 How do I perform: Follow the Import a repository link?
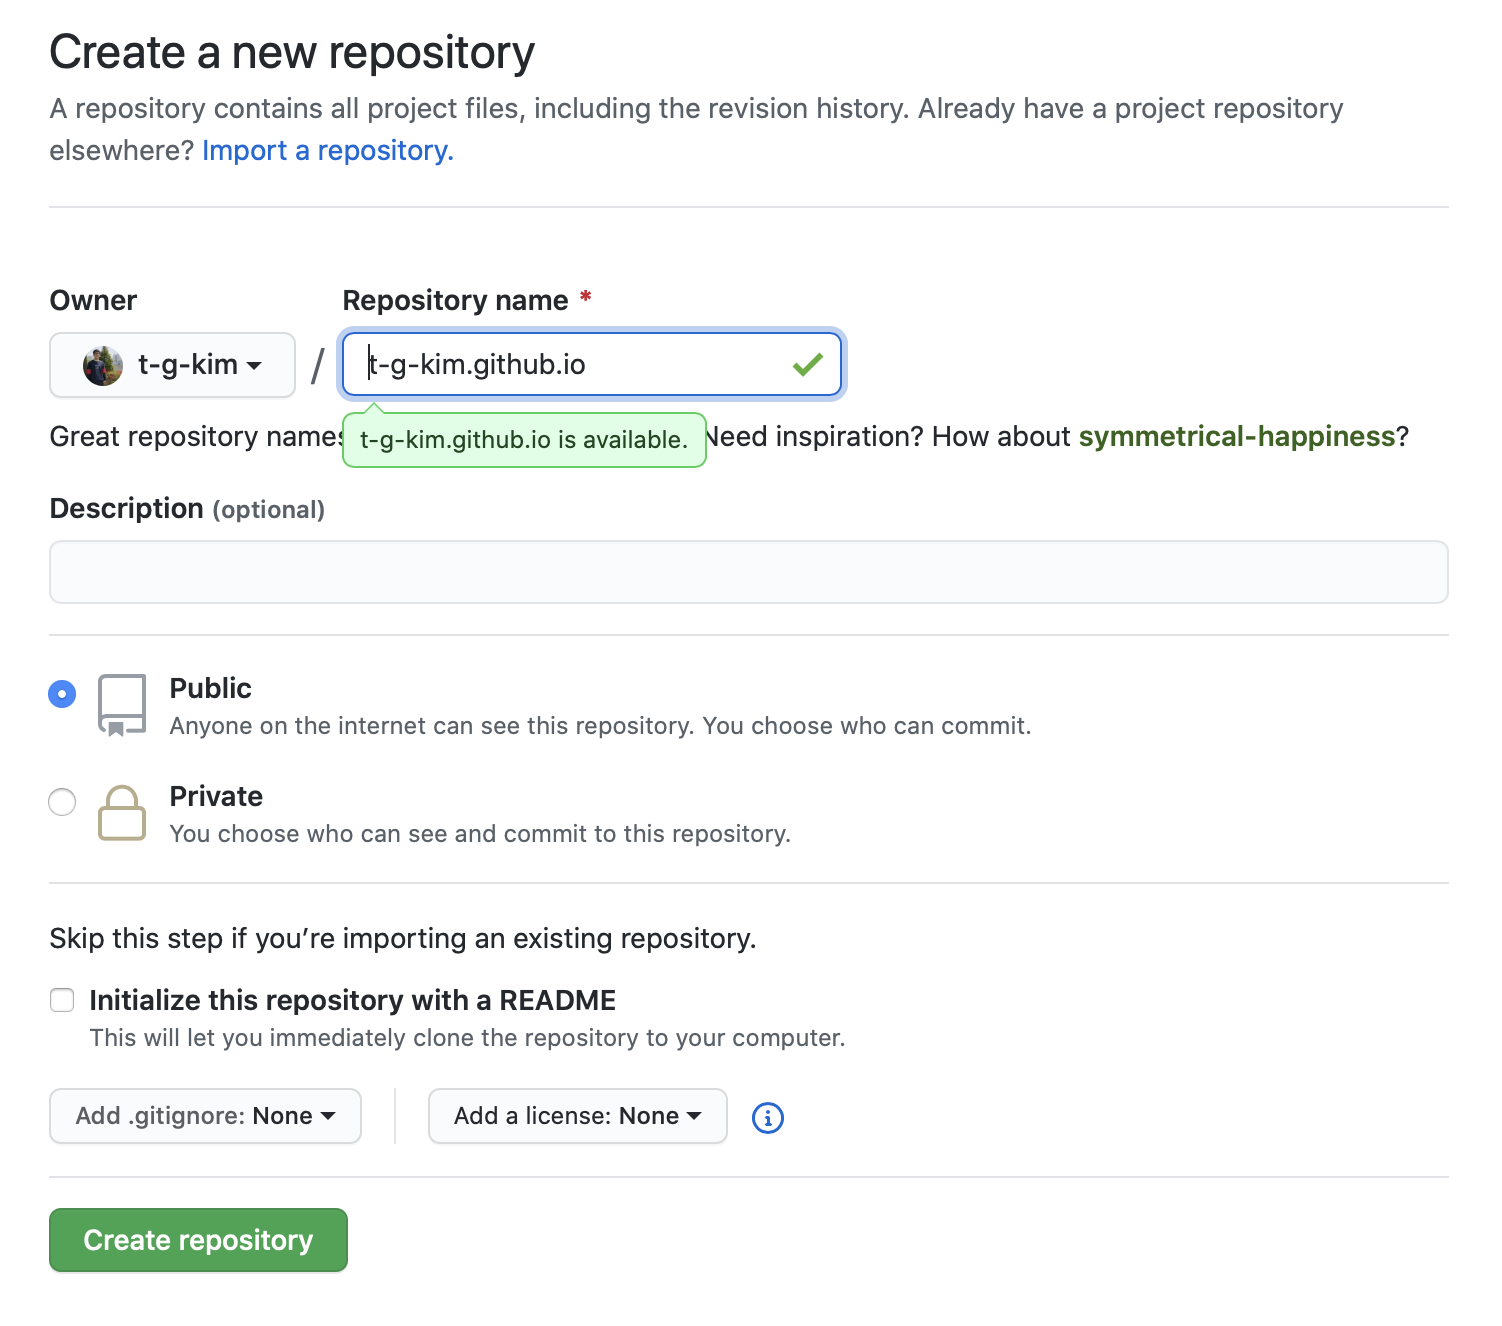pyautogui.click(x=328, y=150)
